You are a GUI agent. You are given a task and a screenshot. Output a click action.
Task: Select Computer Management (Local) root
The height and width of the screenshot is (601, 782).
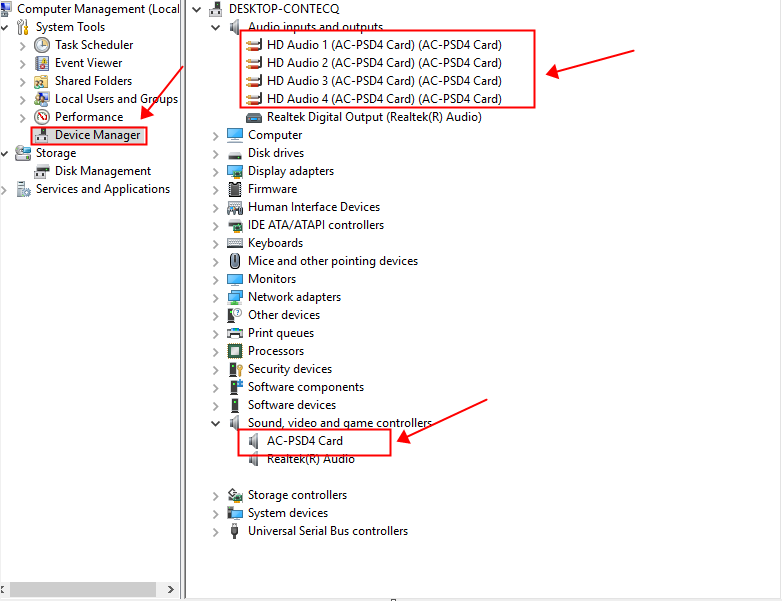(x=98, y=9)
